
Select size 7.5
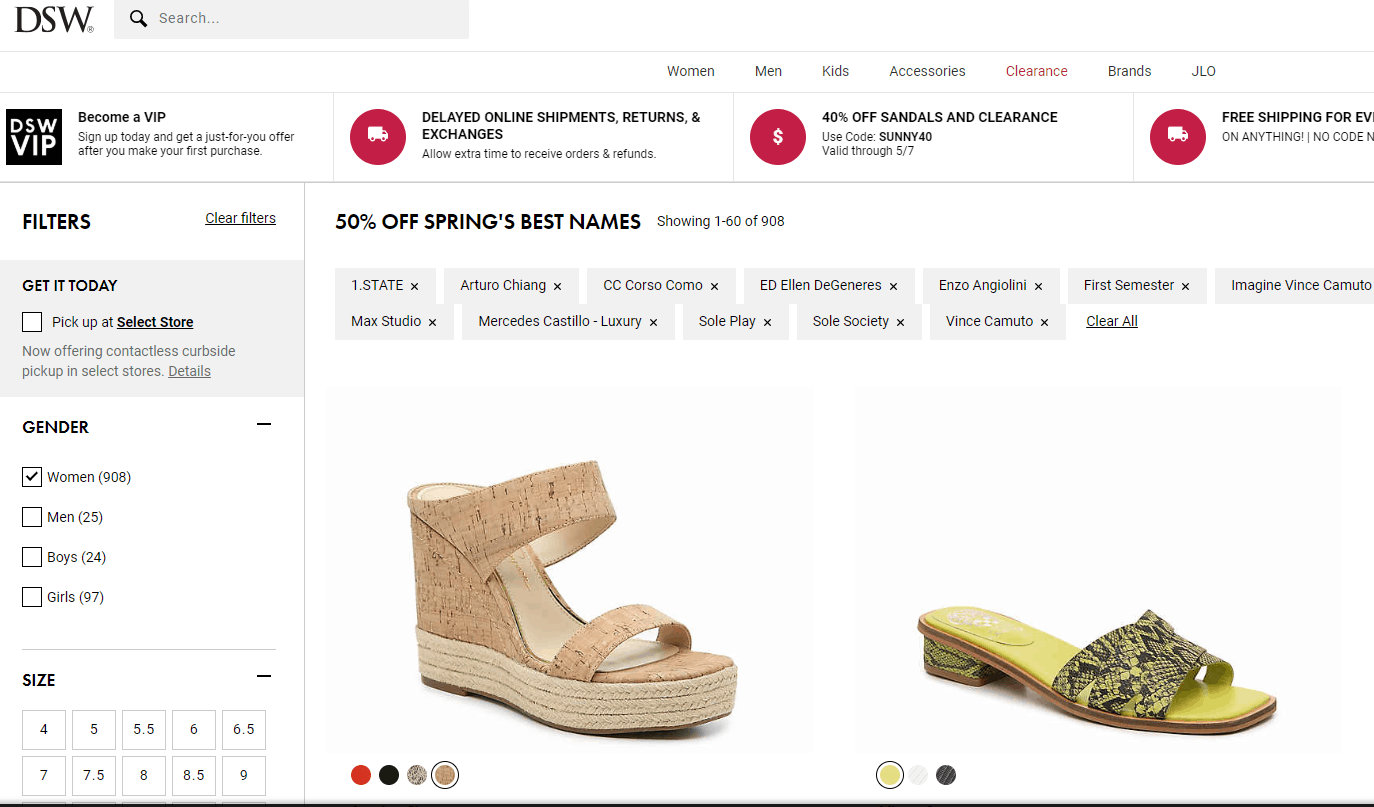(94, 776)
